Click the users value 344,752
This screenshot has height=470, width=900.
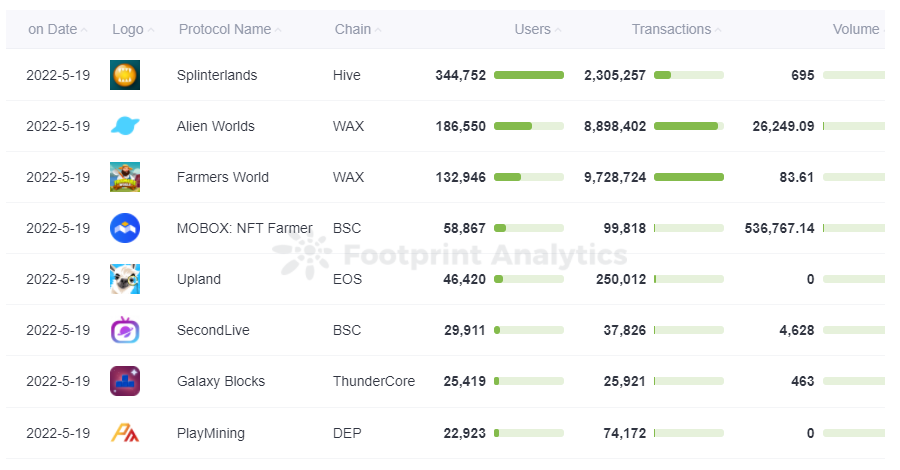click(x=460, y=75)
